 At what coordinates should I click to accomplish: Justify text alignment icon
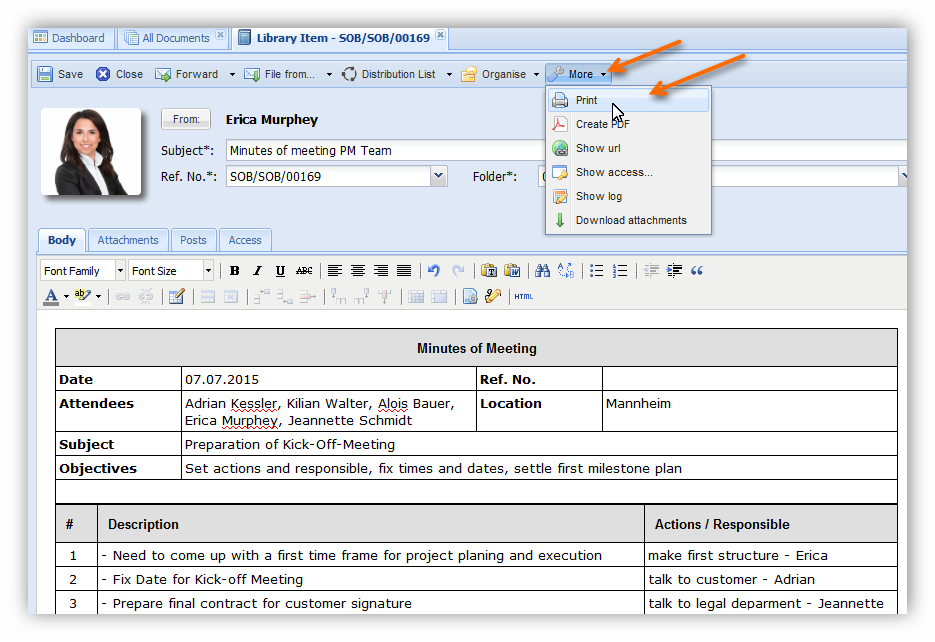[404, 271]
